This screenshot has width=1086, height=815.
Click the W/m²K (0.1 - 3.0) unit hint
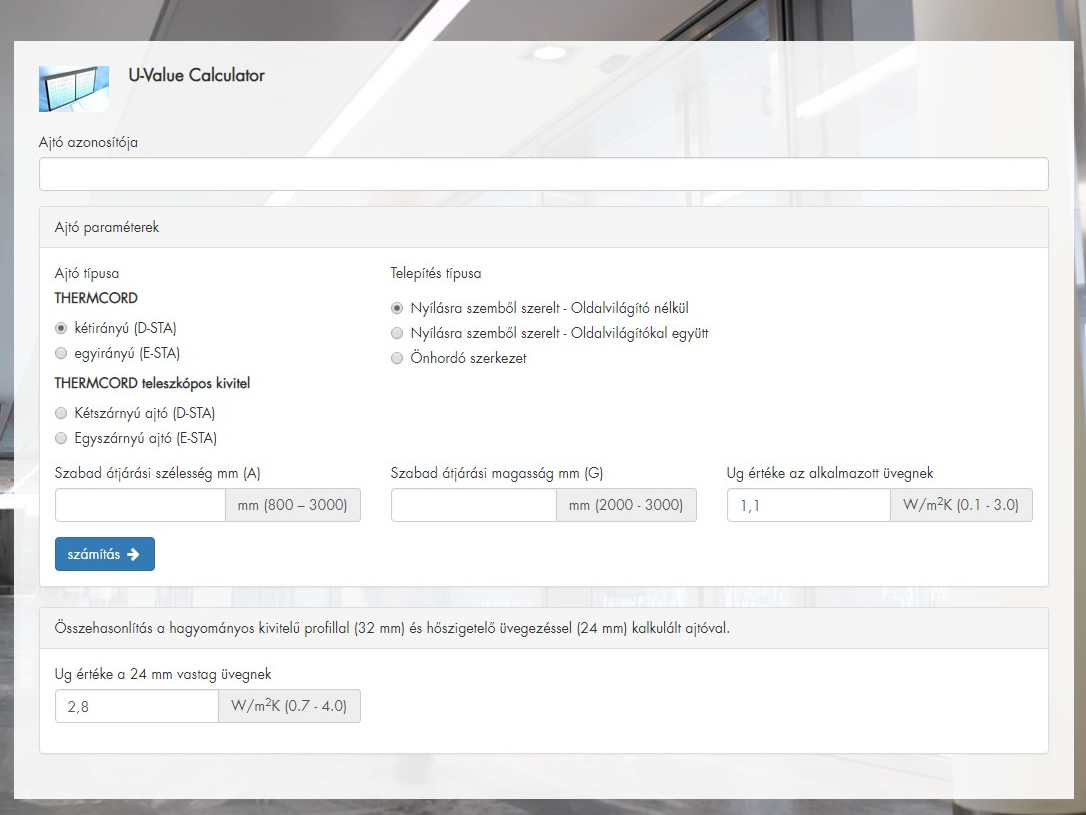tap(961, 505)
